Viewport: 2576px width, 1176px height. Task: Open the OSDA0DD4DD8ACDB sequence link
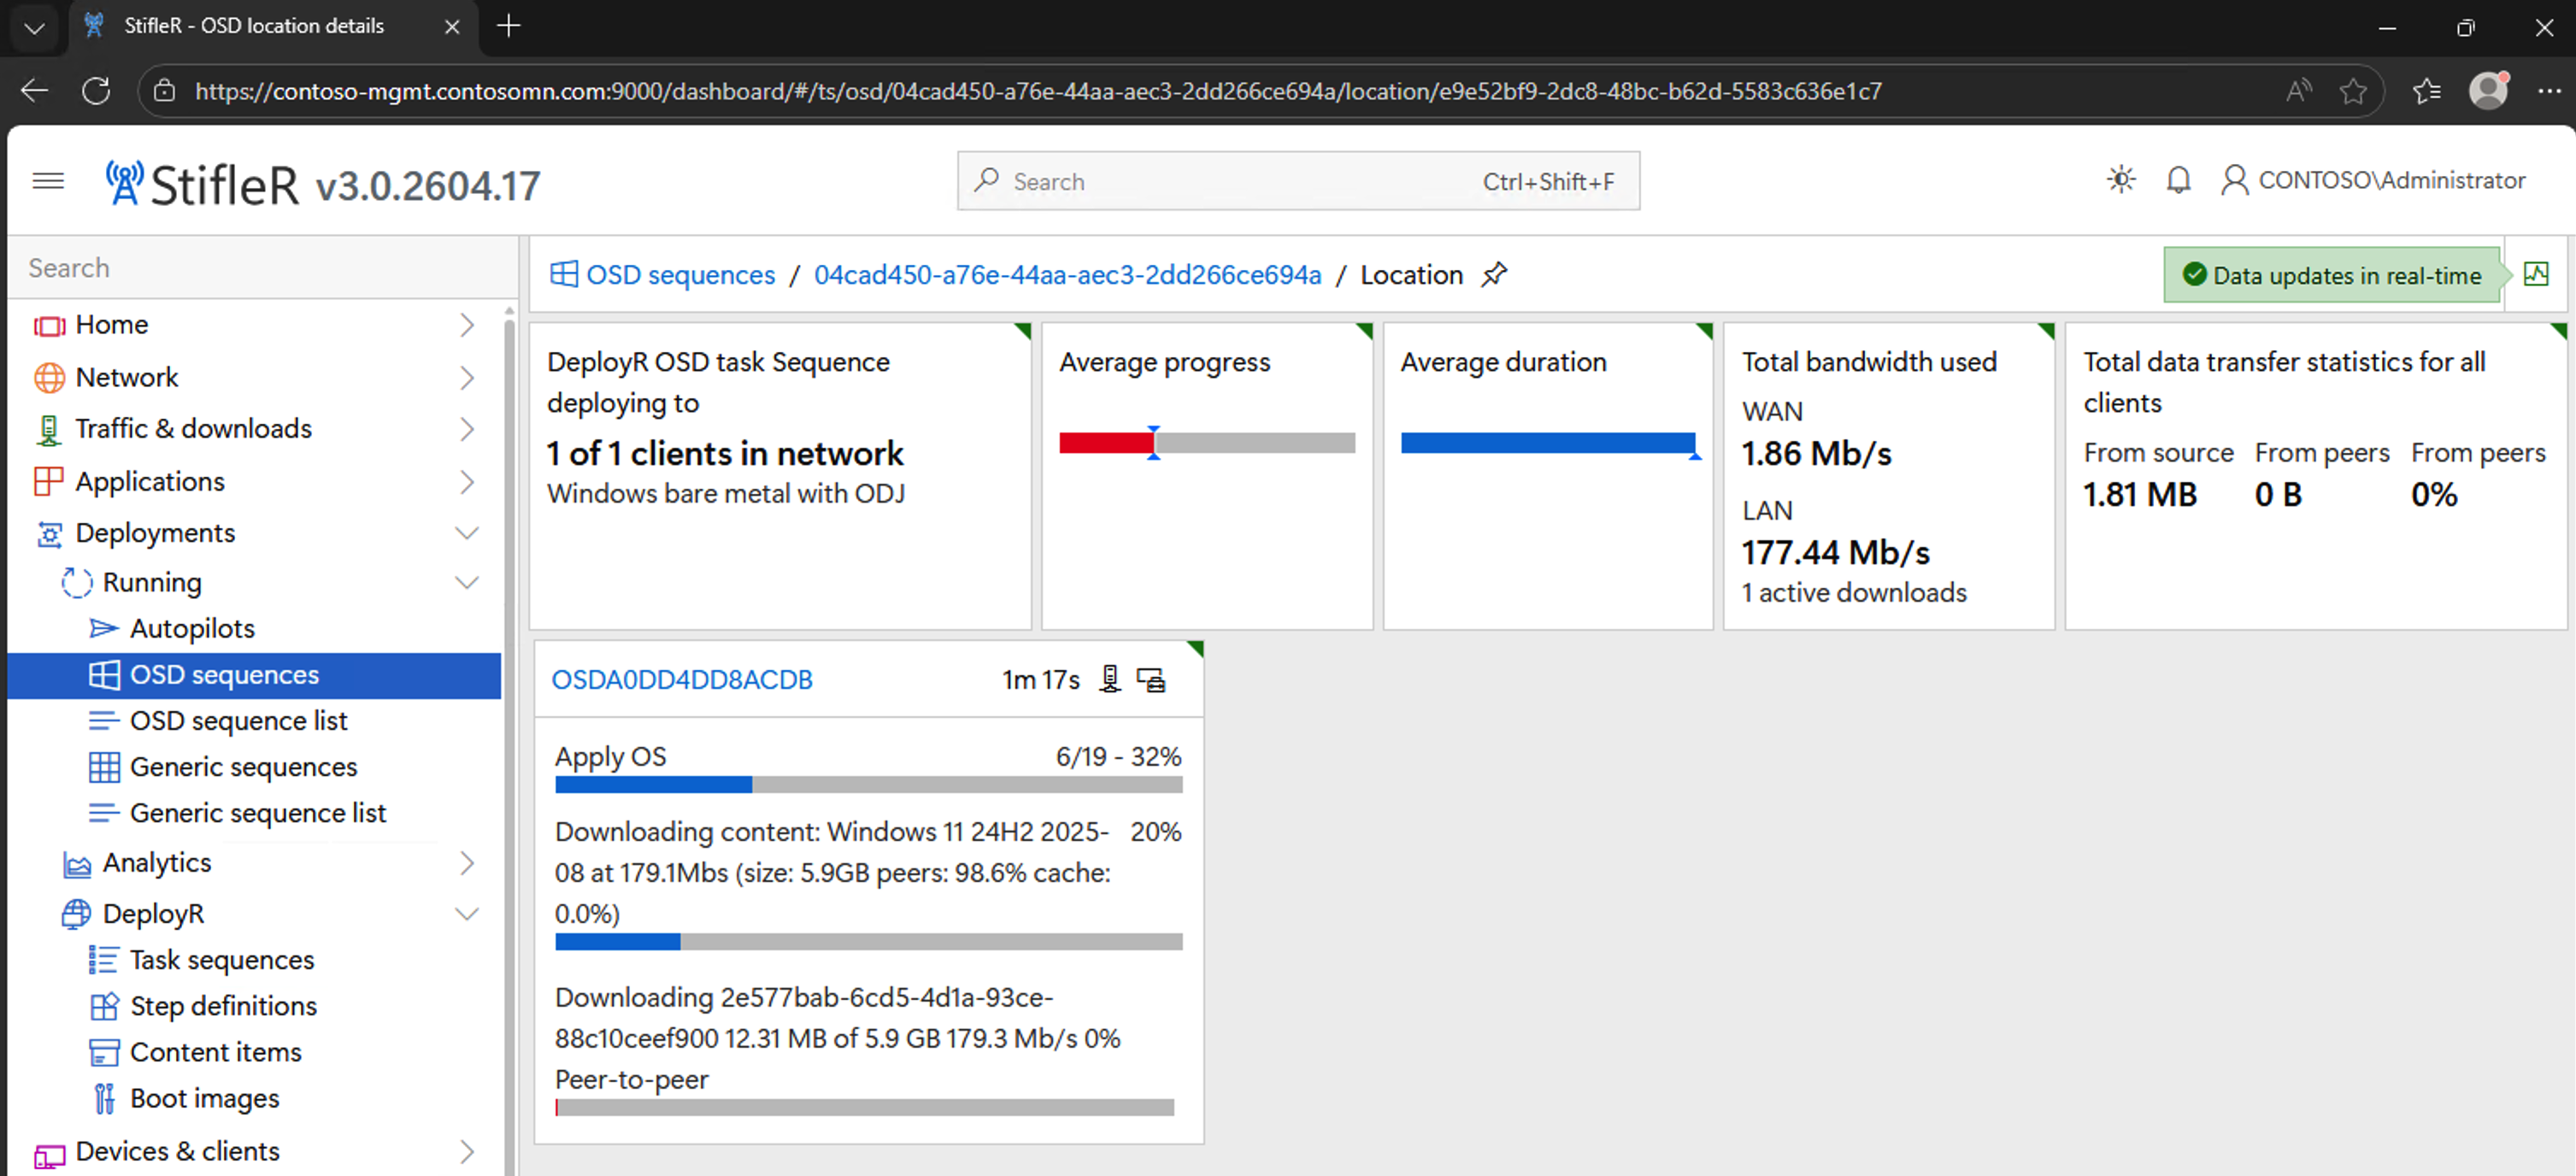[x=683, y=679]
